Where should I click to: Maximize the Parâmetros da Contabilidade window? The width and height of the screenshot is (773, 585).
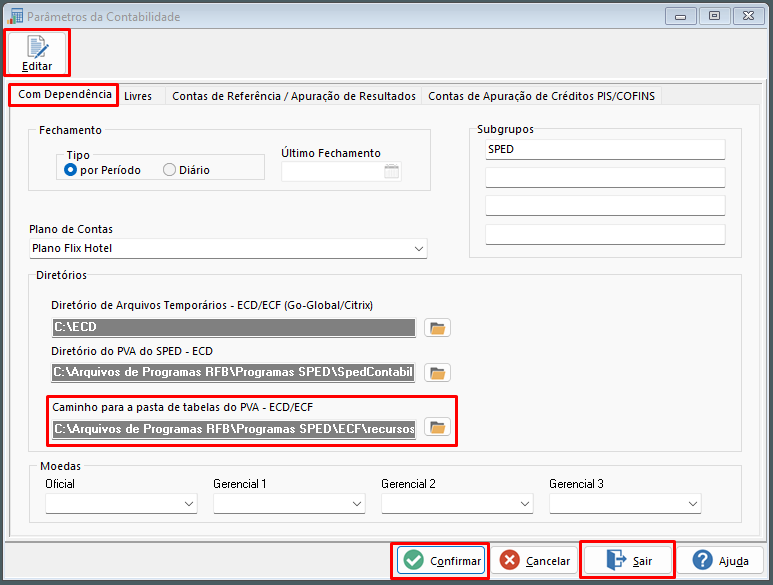pos(714,16)
